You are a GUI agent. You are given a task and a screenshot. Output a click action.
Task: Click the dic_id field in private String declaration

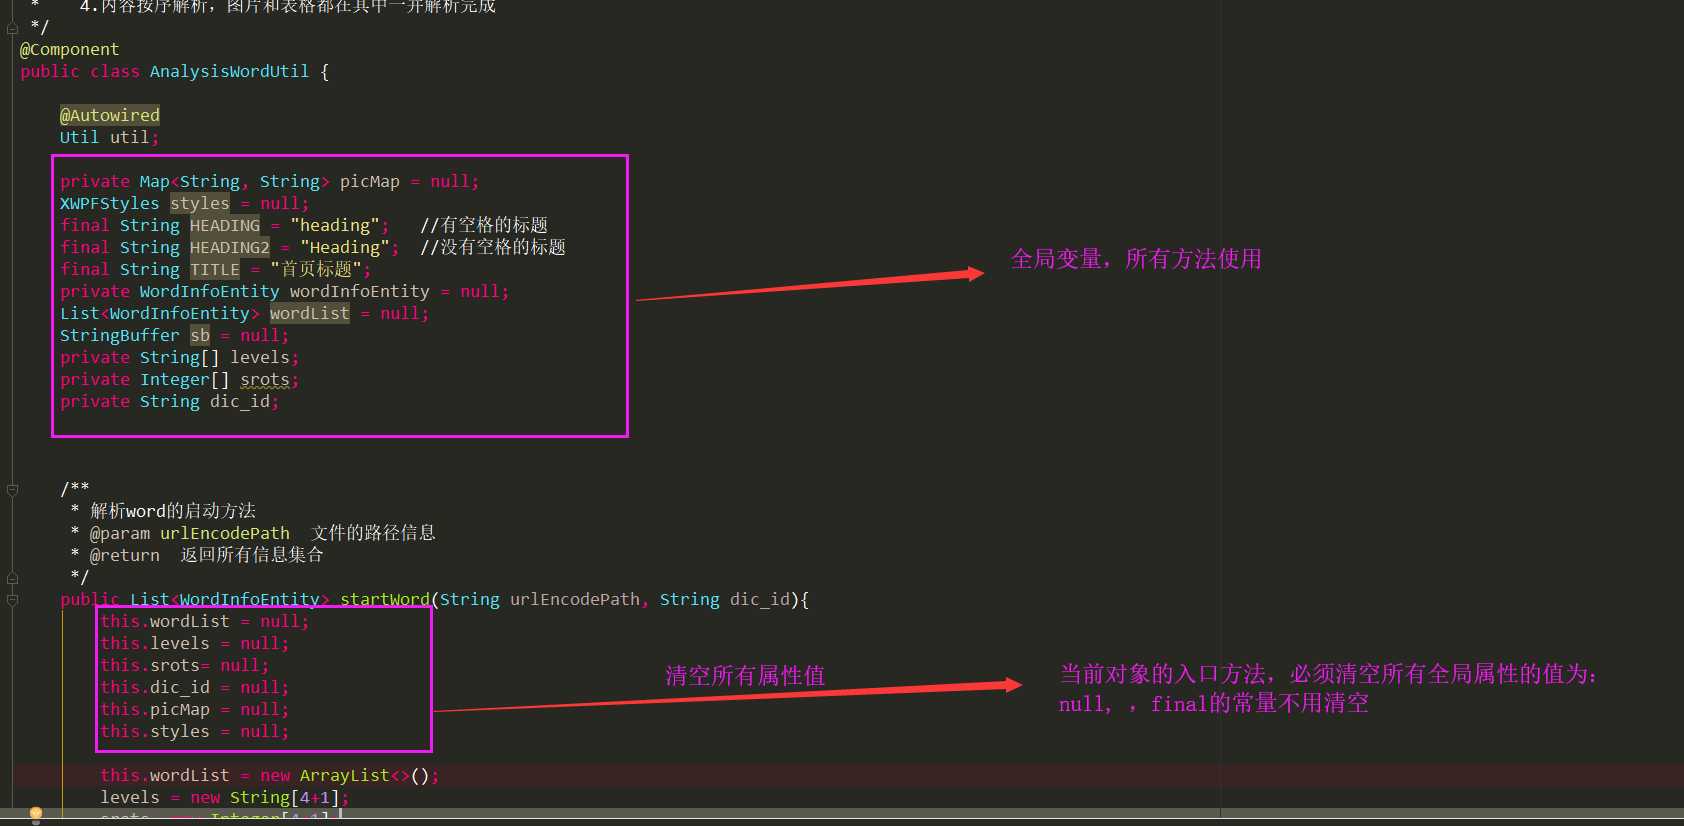239,401
